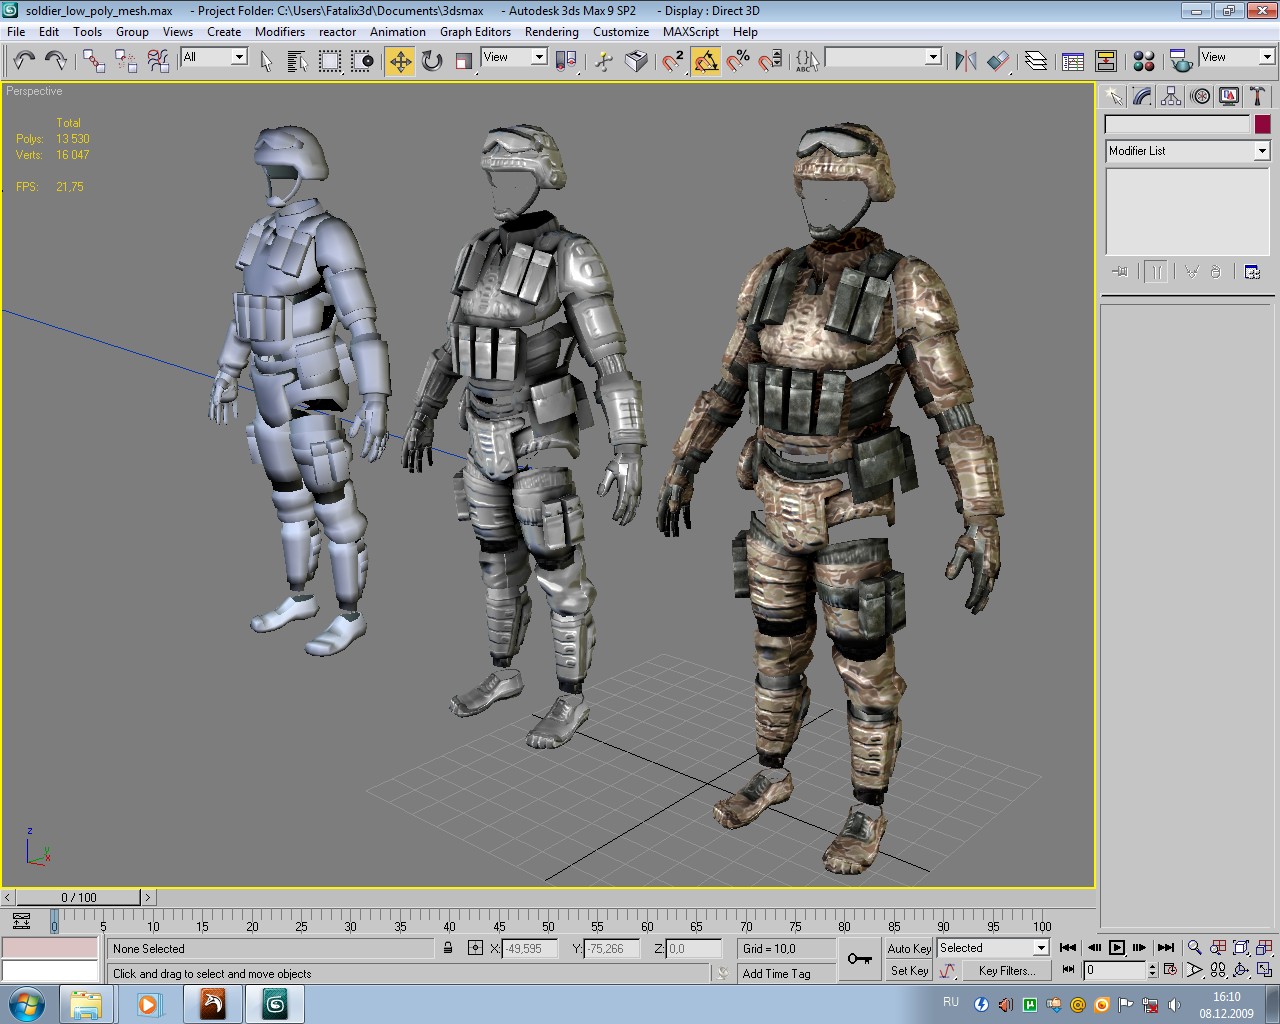Open the Hierarchy command panel tab
The height and width of the screenshot is (1024, 1280).
[x=1171, y=97]
